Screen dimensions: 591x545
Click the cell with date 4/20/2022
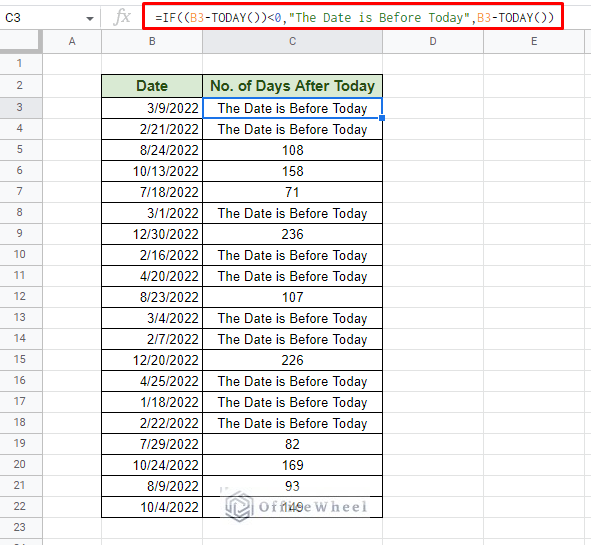click(x=152, y=276)
